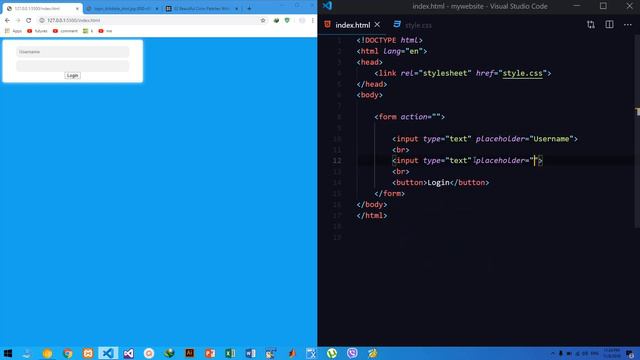Show hidden system tray icons chevron
Viewport: 640px width, 360px height.
coord(553,353)
